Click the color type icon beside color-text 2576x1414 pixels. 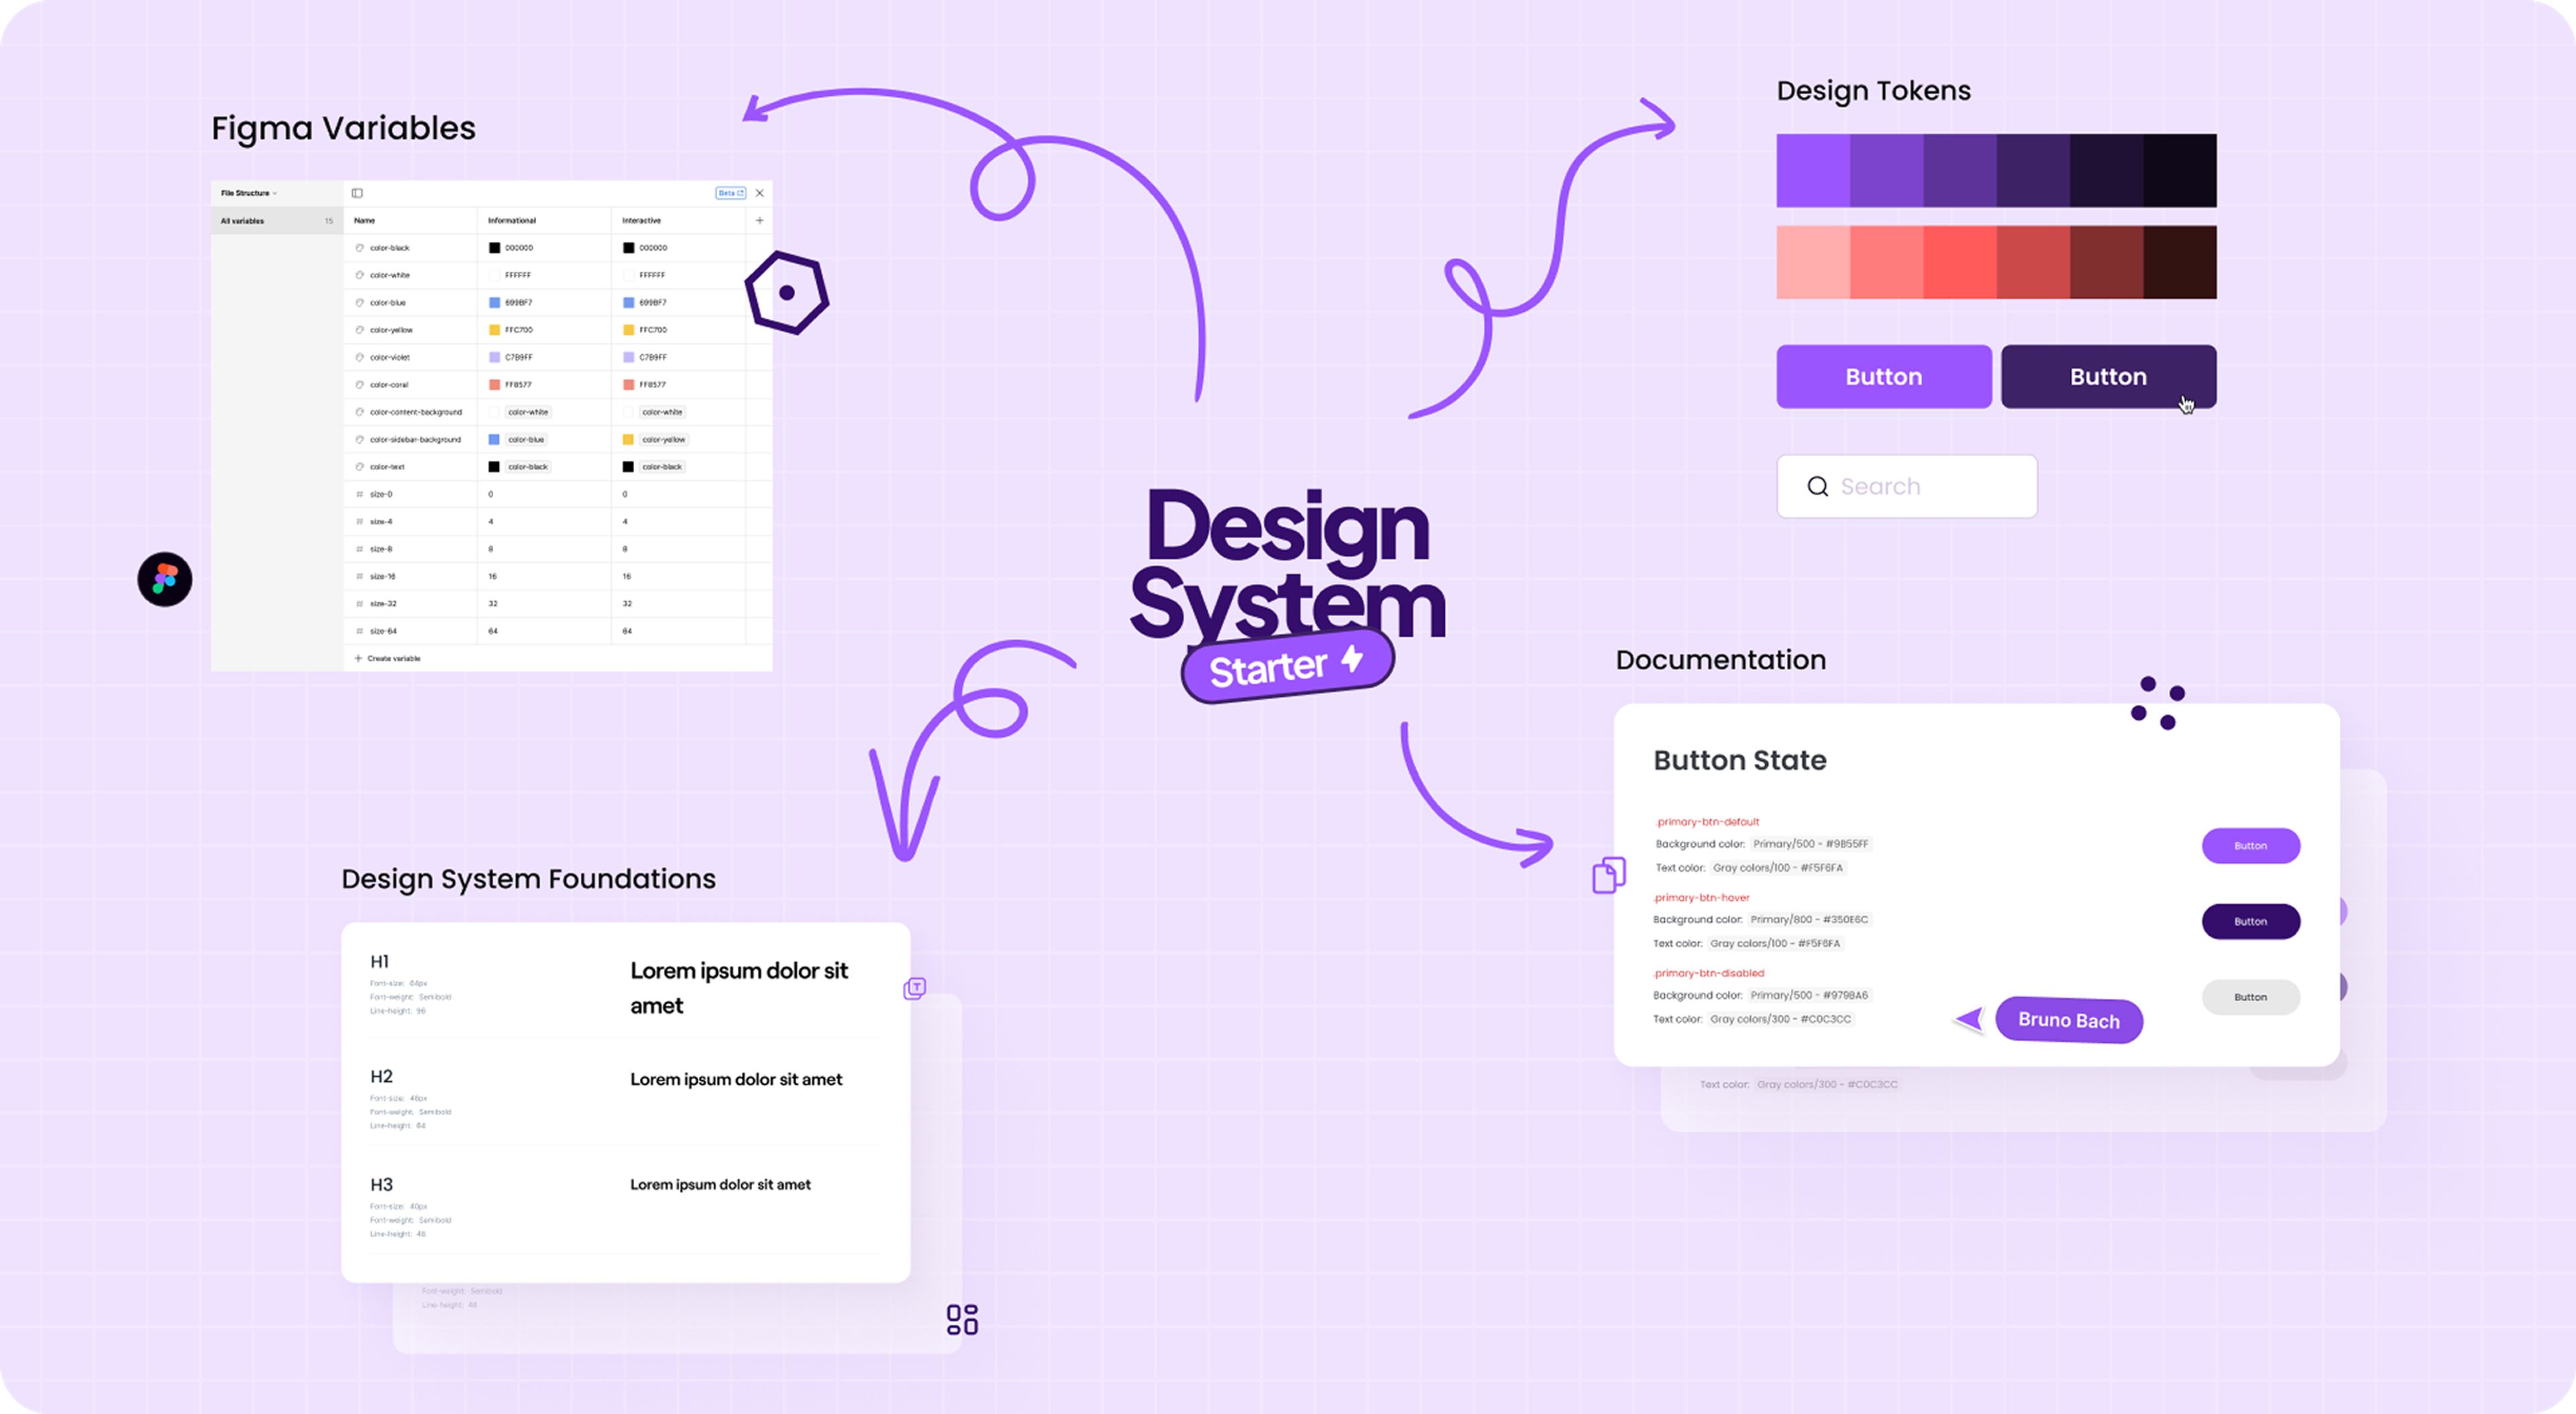359,466
